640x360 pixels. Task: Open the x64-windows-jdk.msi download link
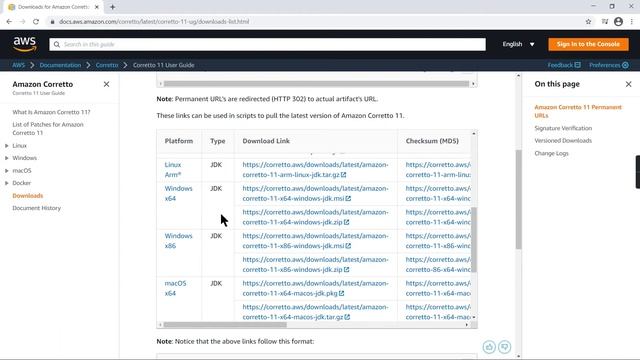[x=315, y=193]
